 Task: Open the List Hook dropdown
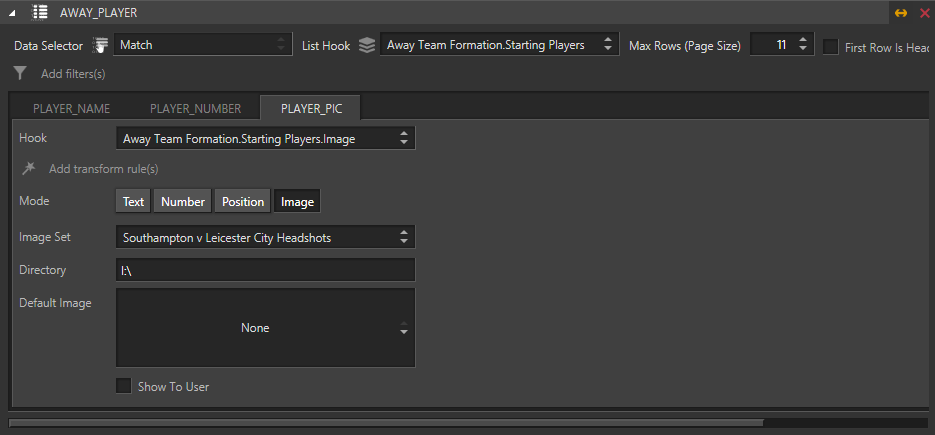499,44
